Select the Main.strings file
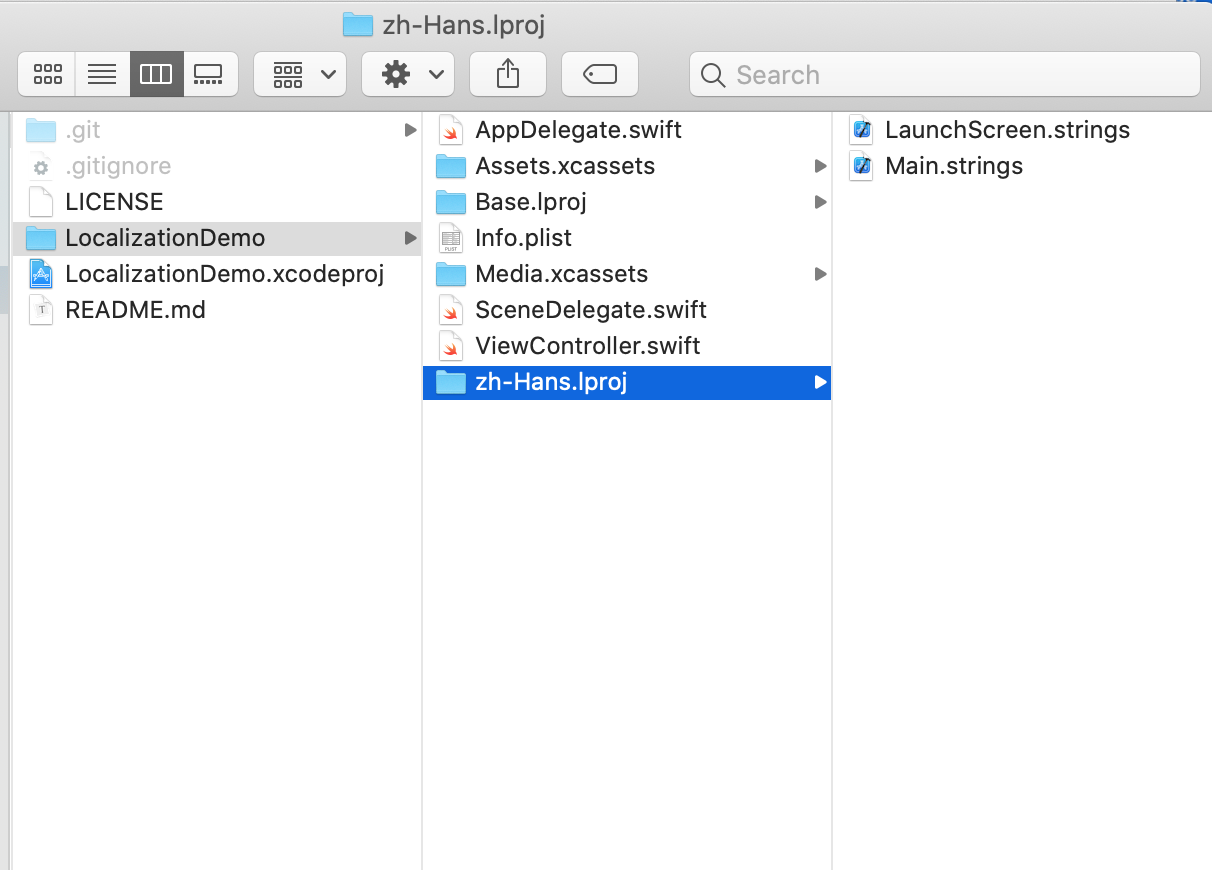The width and height of the screenshot is (1212, 870). coord(954,166)
